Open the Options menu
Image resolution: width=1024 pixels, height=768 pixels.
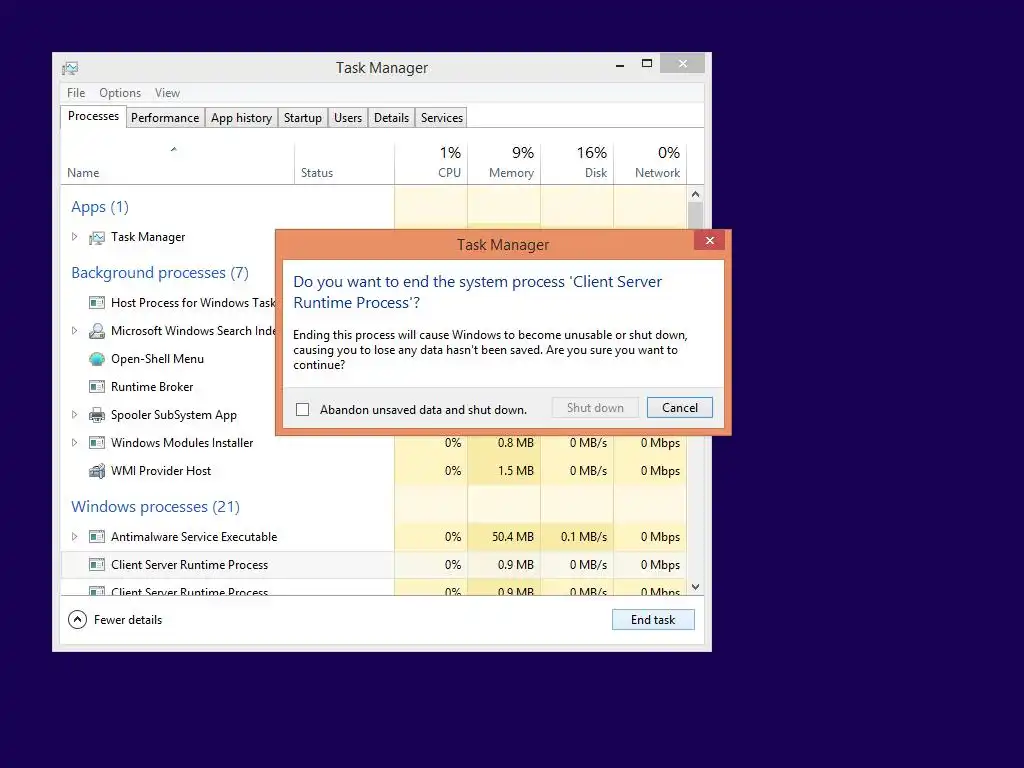tap(120, 93)
